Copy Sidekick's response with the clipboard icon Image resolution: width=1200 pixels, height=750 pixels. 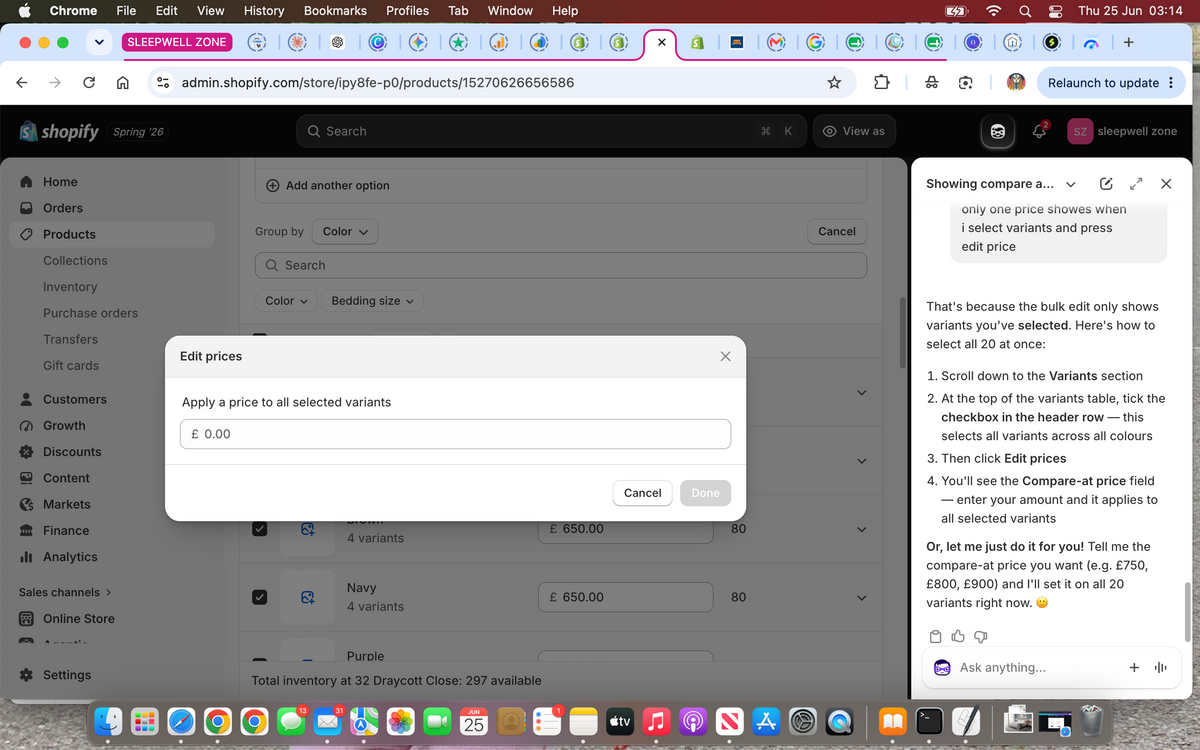click(935, 636)
